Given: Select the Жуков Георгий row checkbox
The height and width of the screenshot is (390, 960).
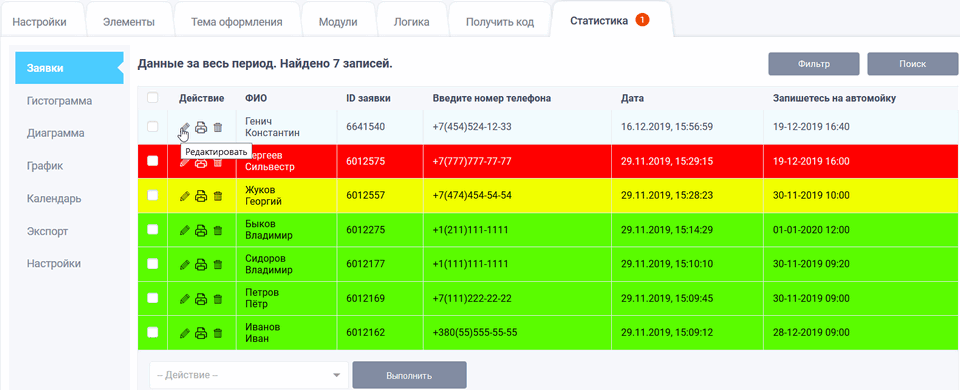Looking at the screenshot, I should (x=153, y=195).
